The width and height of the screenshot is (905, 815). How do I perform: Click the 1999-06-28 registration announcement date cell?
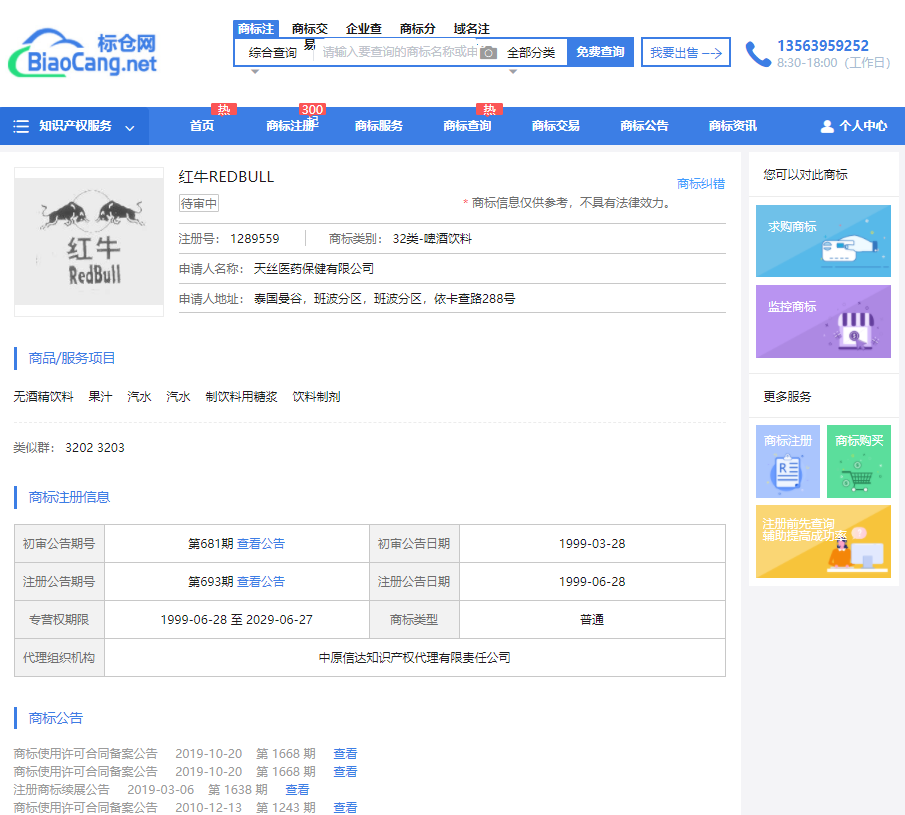592,582
